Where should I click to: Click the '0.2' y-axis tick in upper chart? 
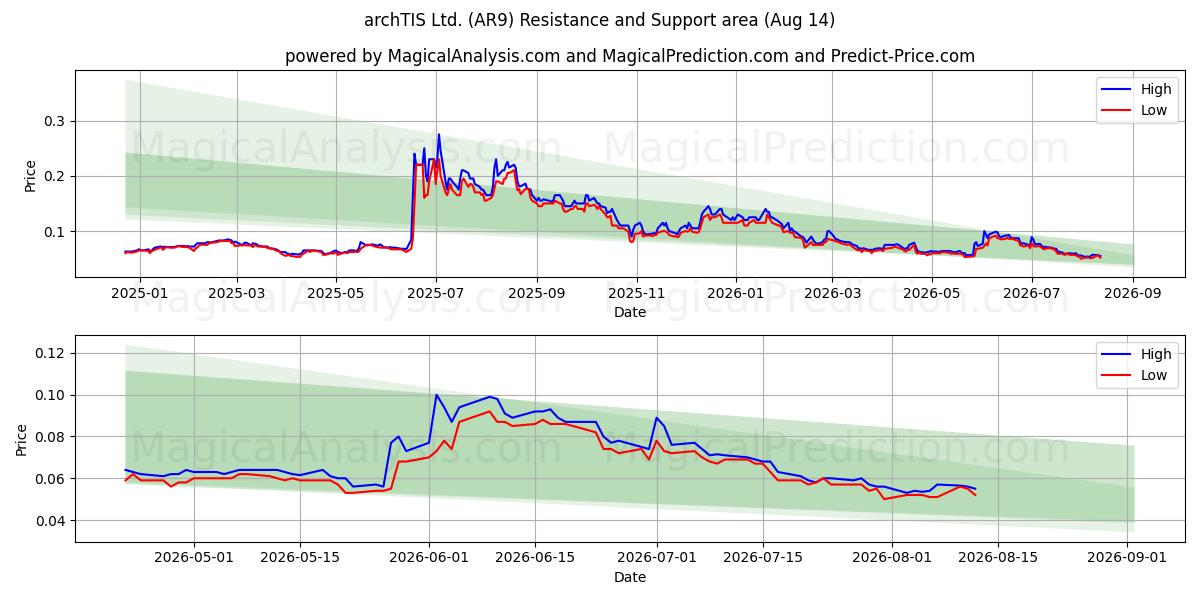tap(57, 176)
